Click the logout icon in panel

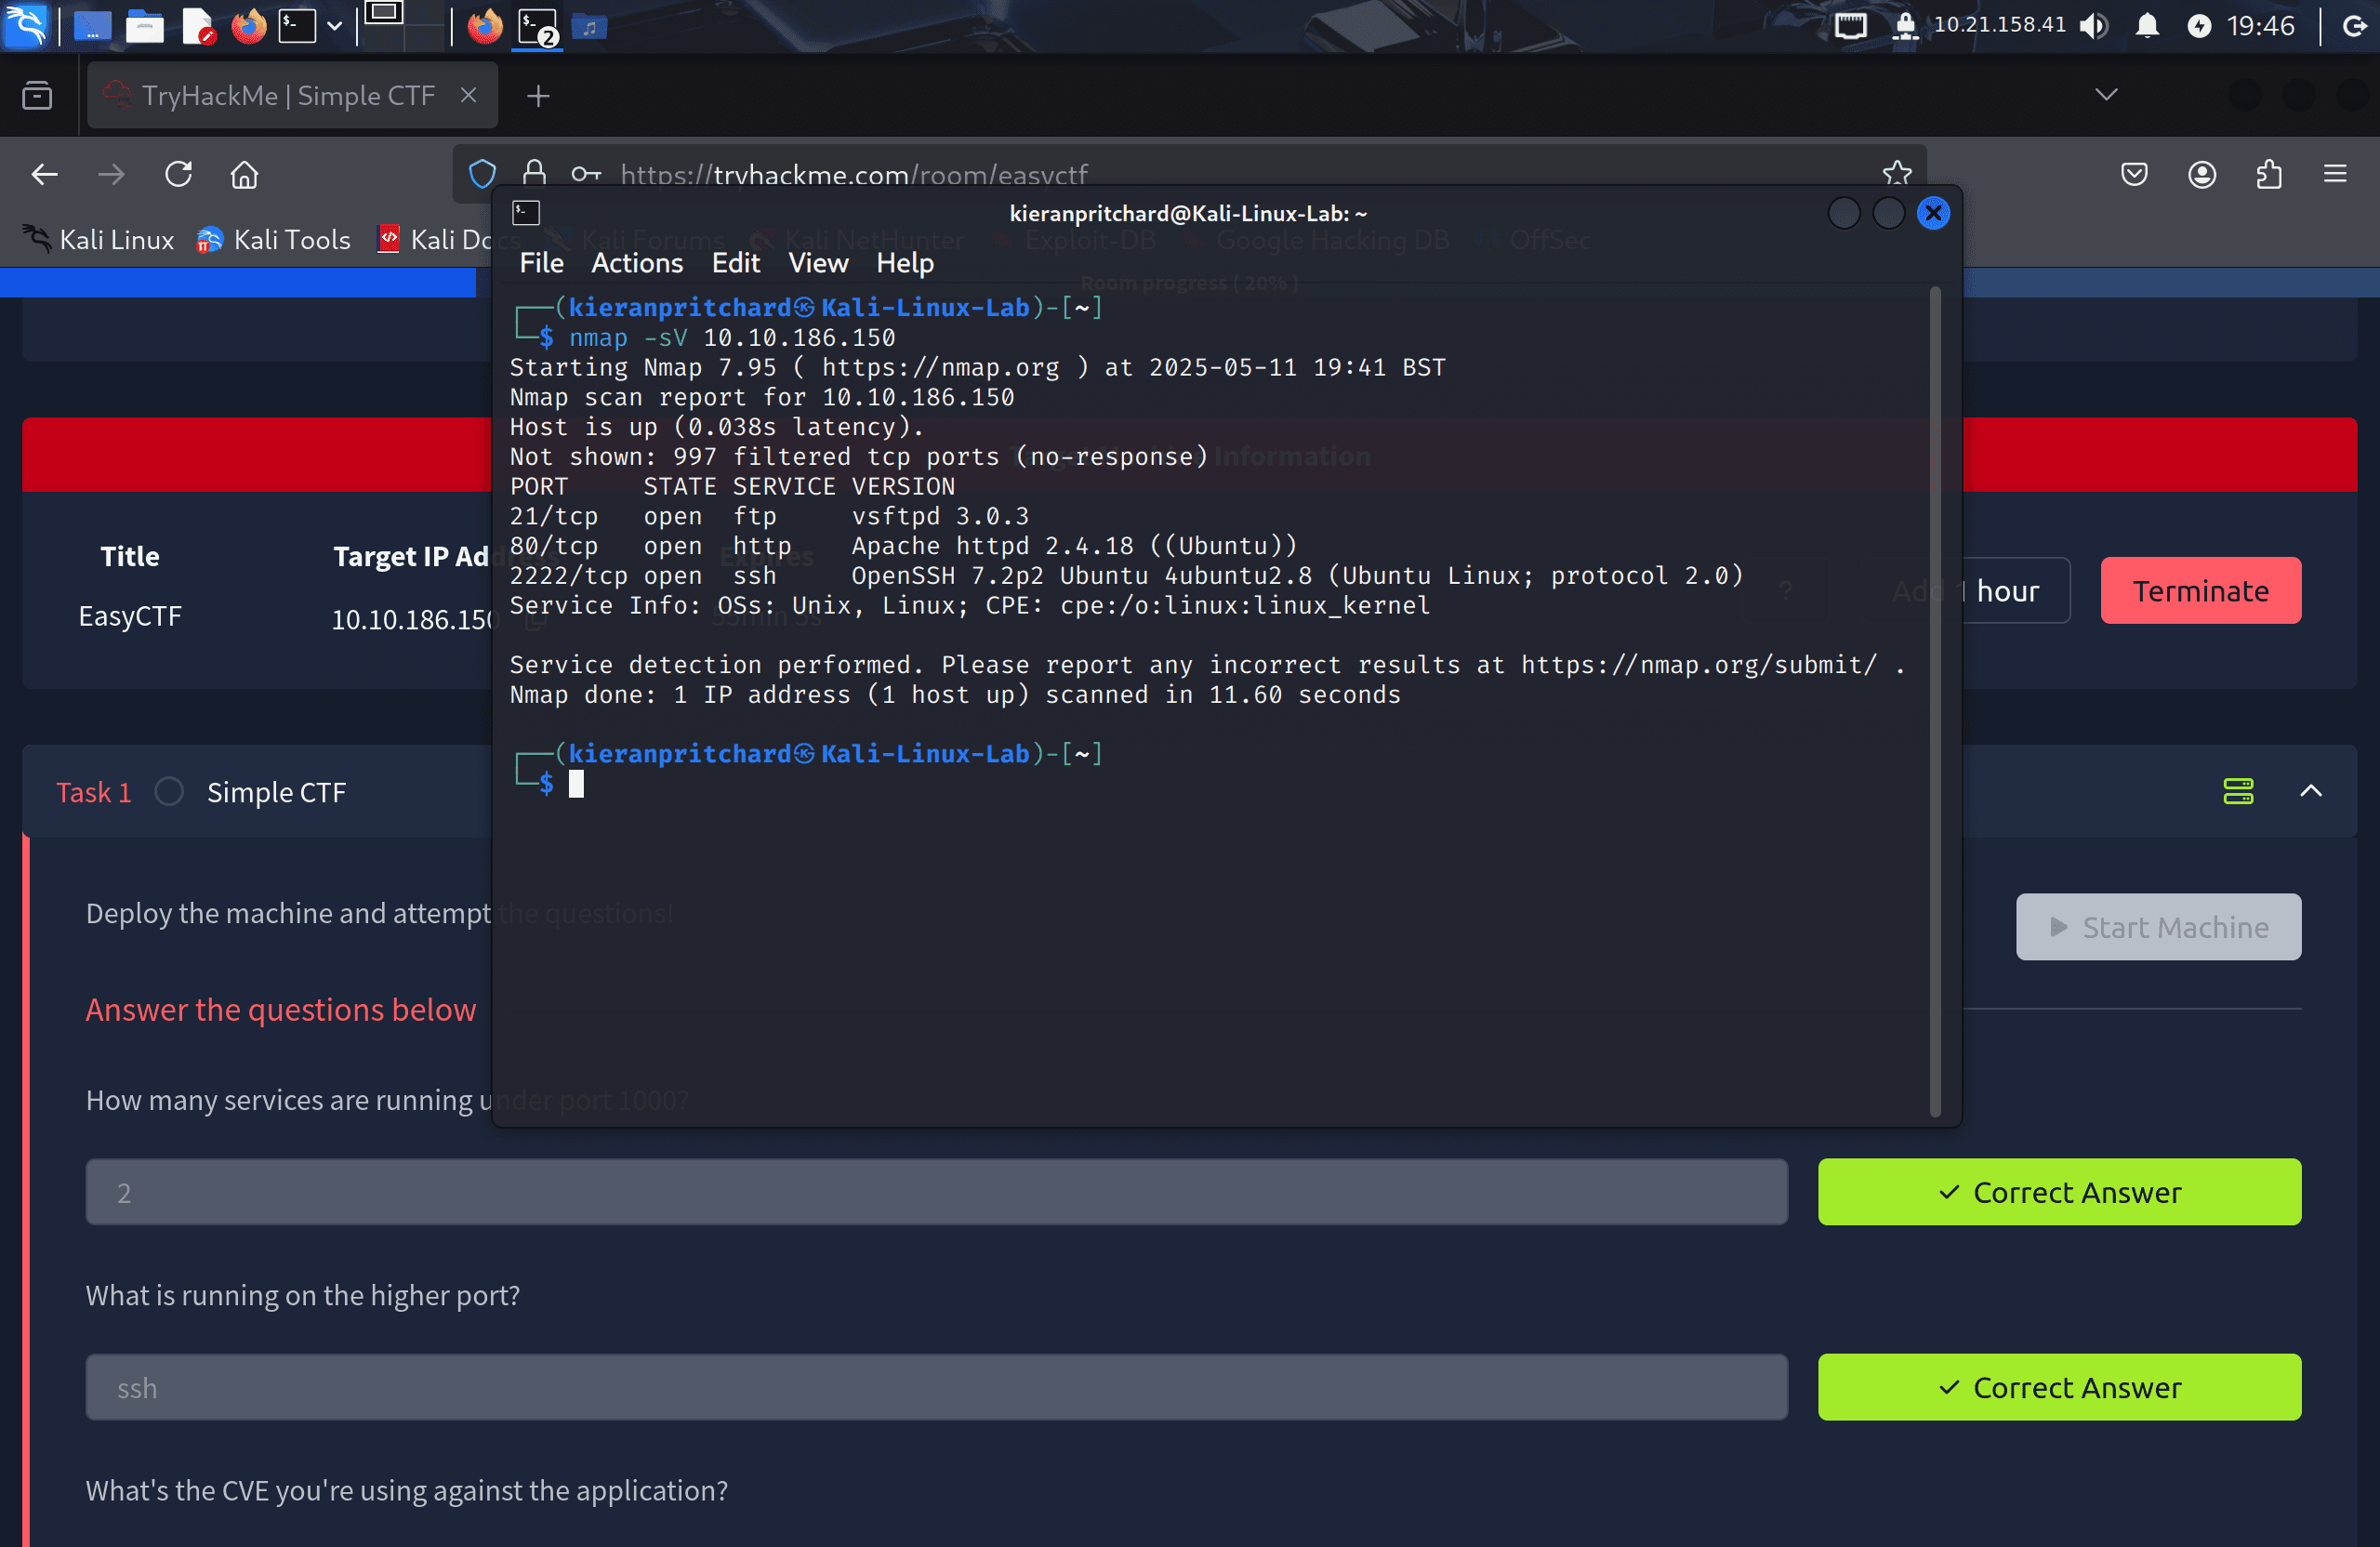2355,26
